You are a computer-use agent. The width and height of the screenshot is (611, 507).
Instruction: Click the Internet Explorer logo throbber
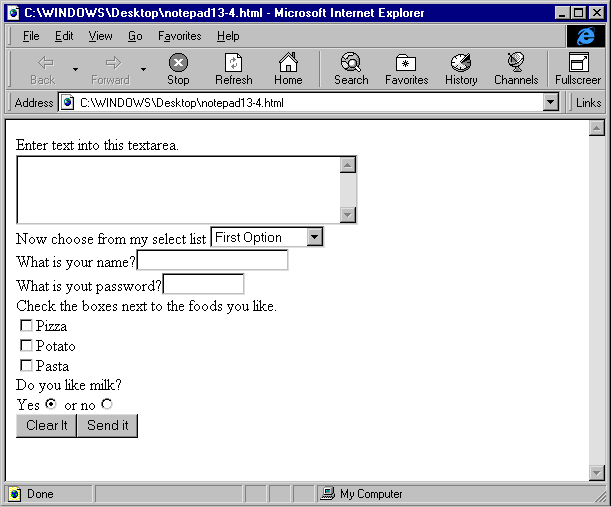coord(585,36)
